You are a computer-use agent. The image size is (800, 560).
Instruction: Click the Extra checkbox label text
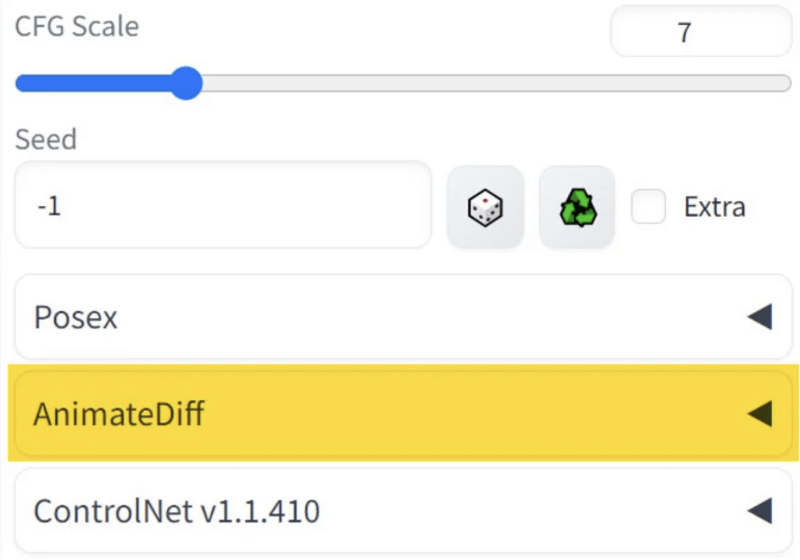[x=714, y=207]
